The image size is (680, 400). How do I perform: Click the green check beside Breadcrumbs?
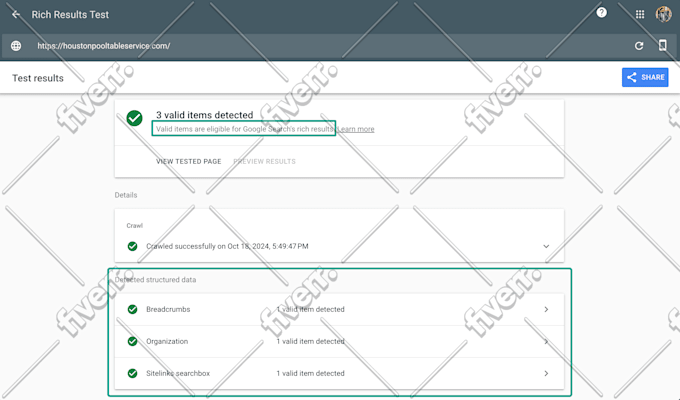coord(133,309)
